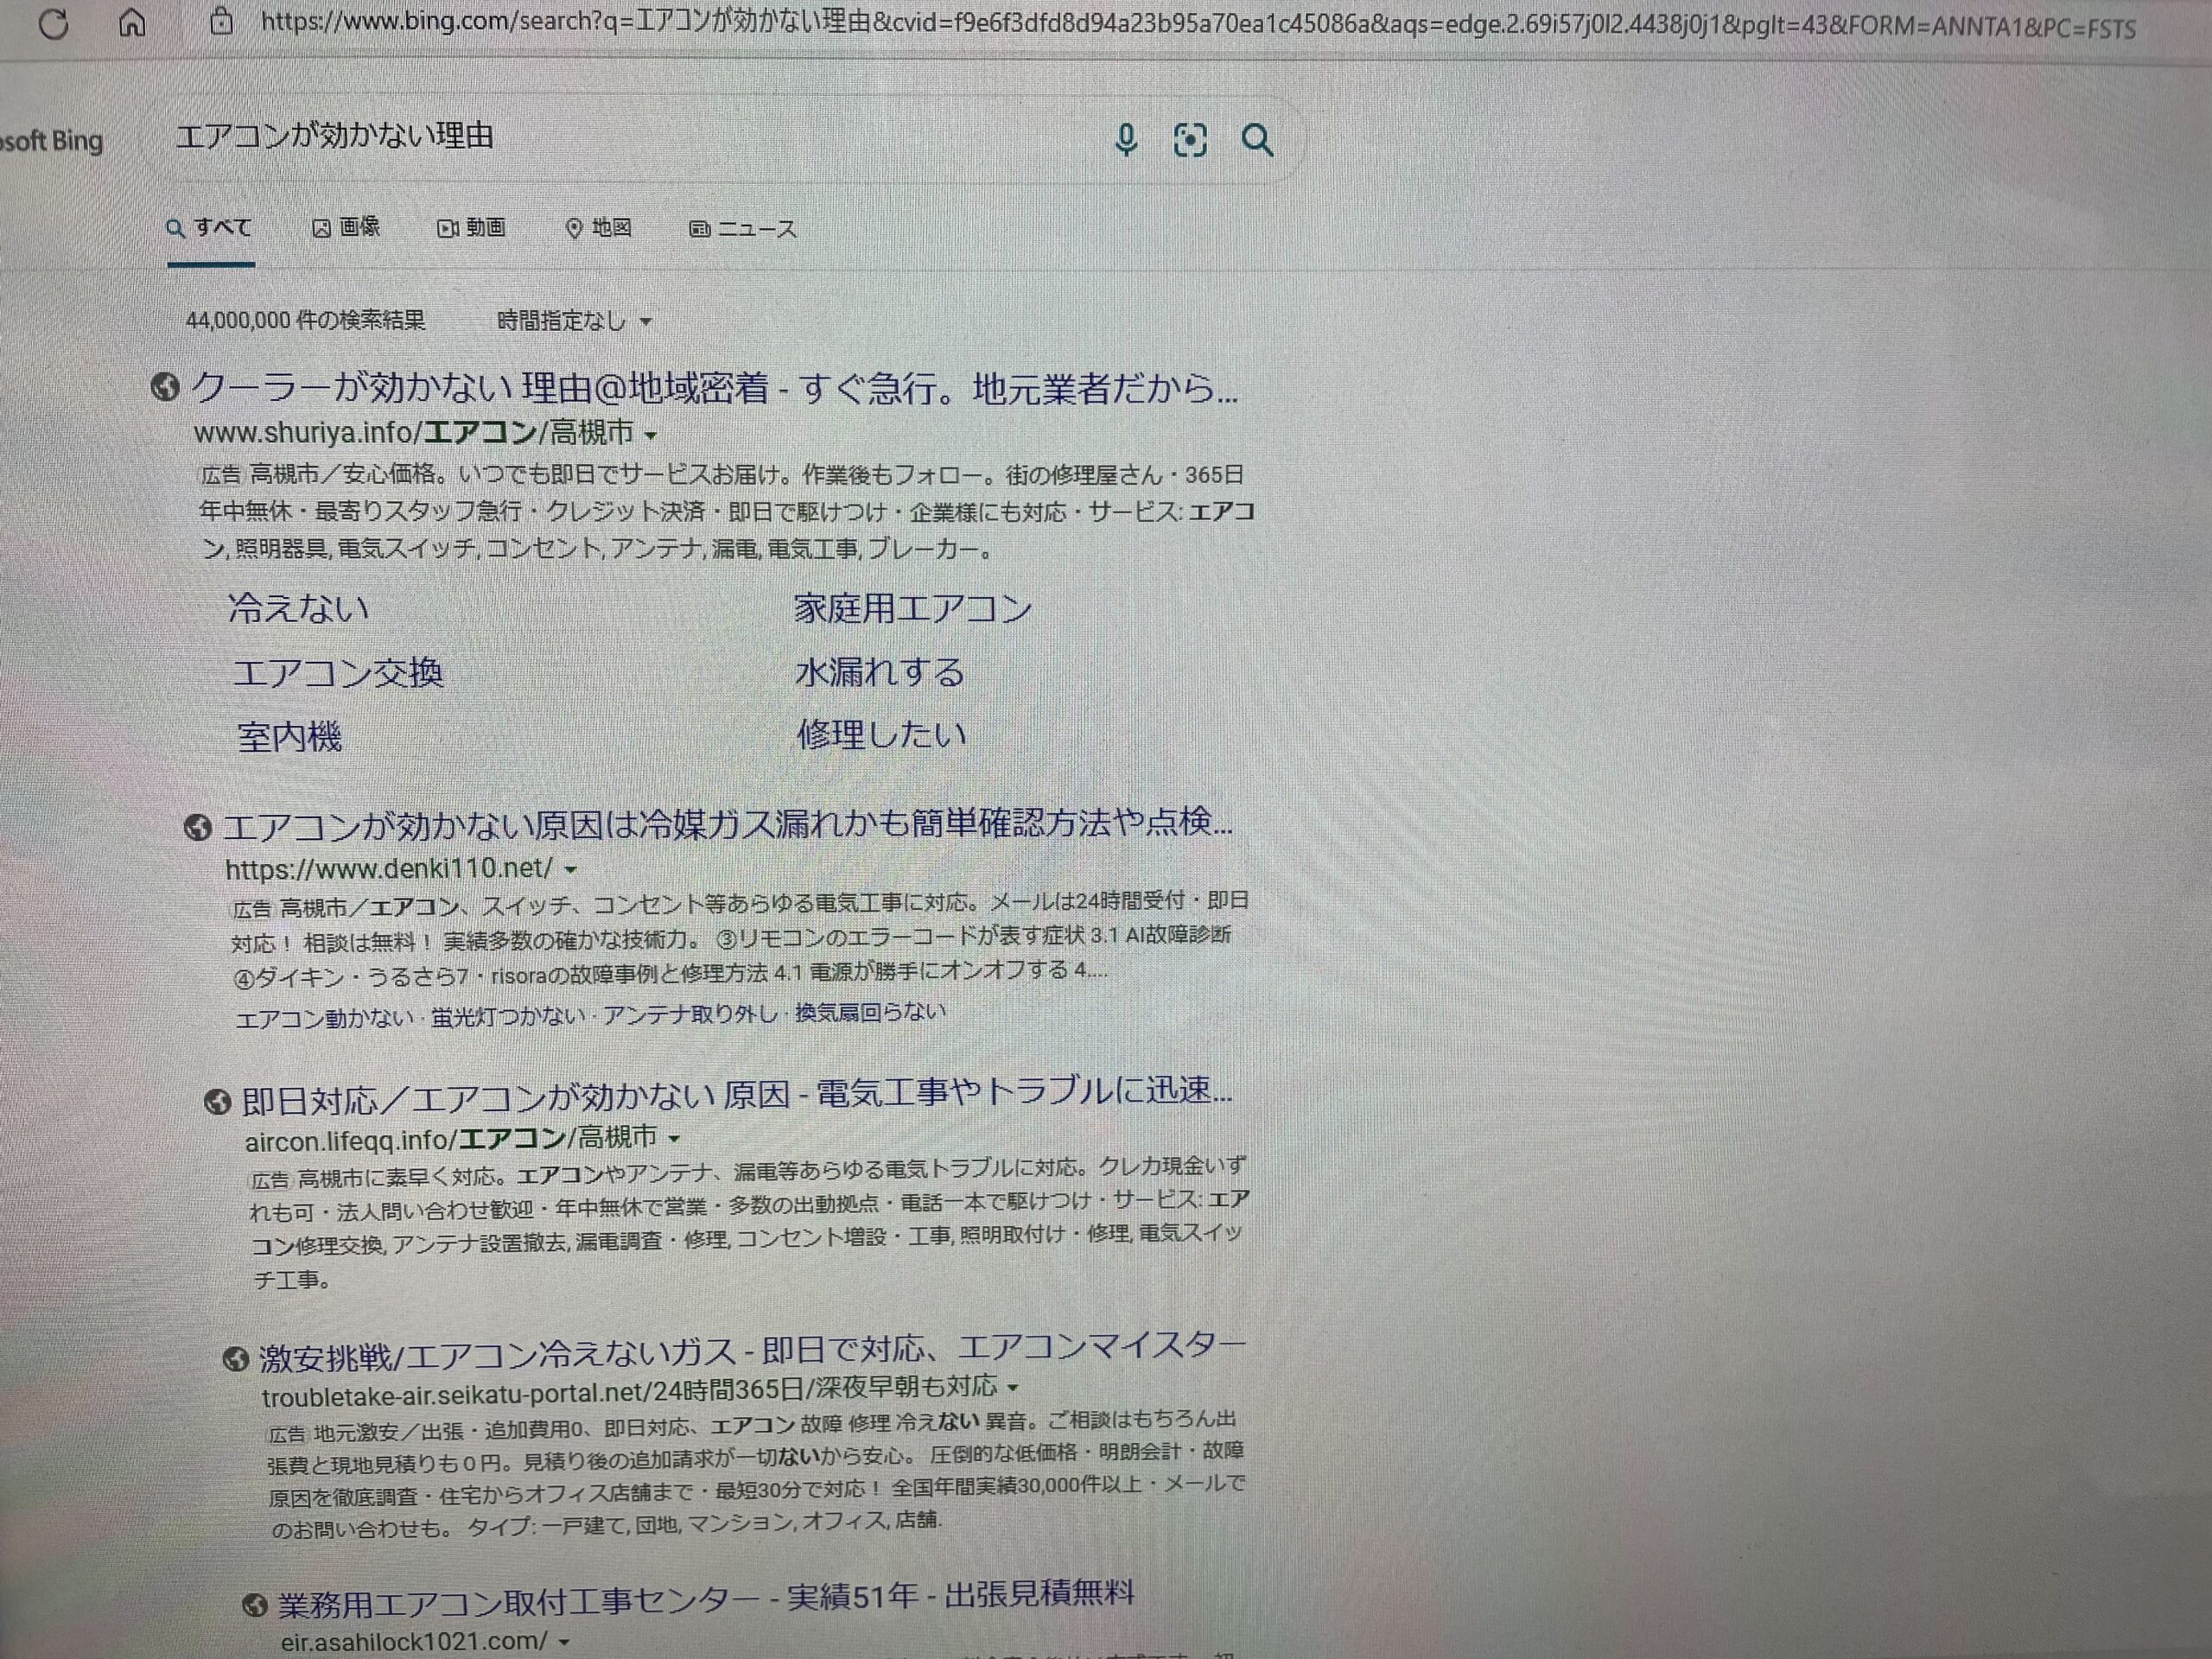Open the 室内機 sitelink
This screenshot has height=1659, width=2212.
tap(290, 737)
